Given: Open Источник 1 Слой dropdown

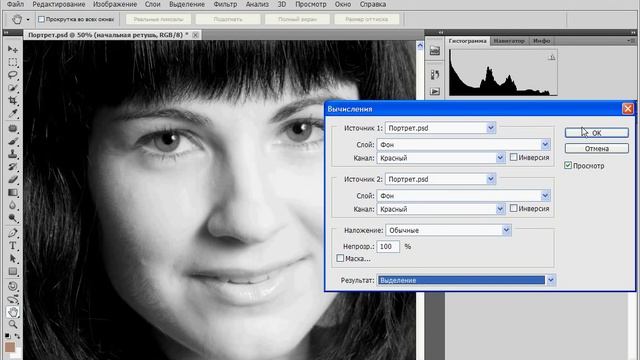Looking at the screenshot, I should 464,144.
